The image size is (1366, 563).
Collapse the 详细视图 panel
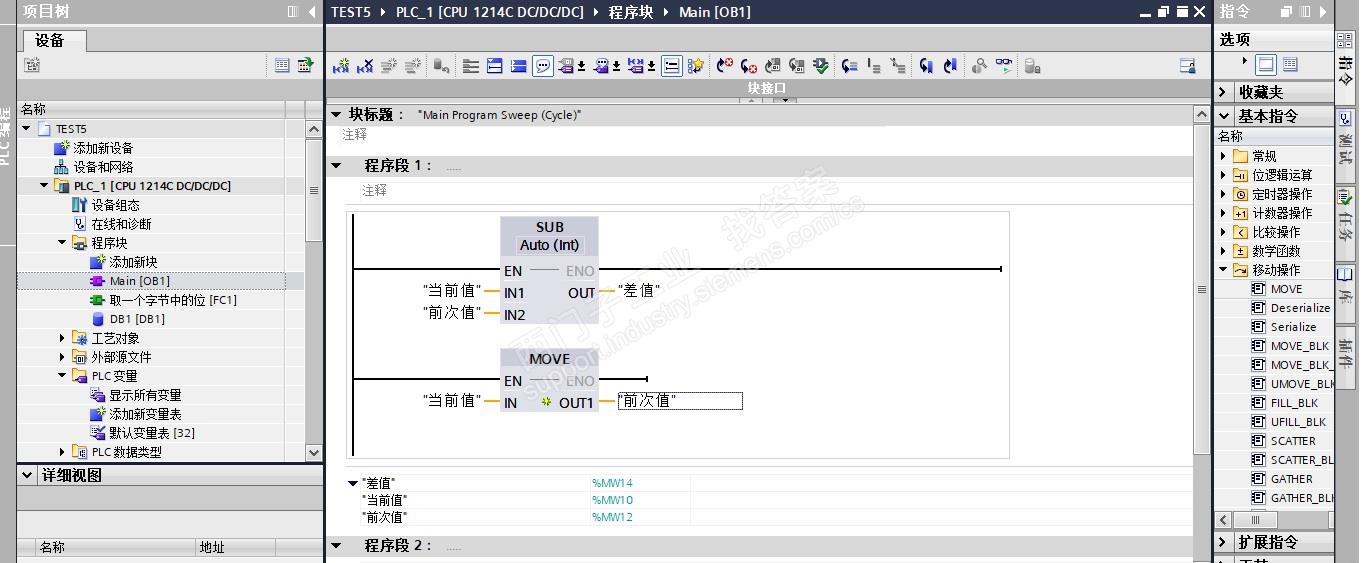pos(28,476)
